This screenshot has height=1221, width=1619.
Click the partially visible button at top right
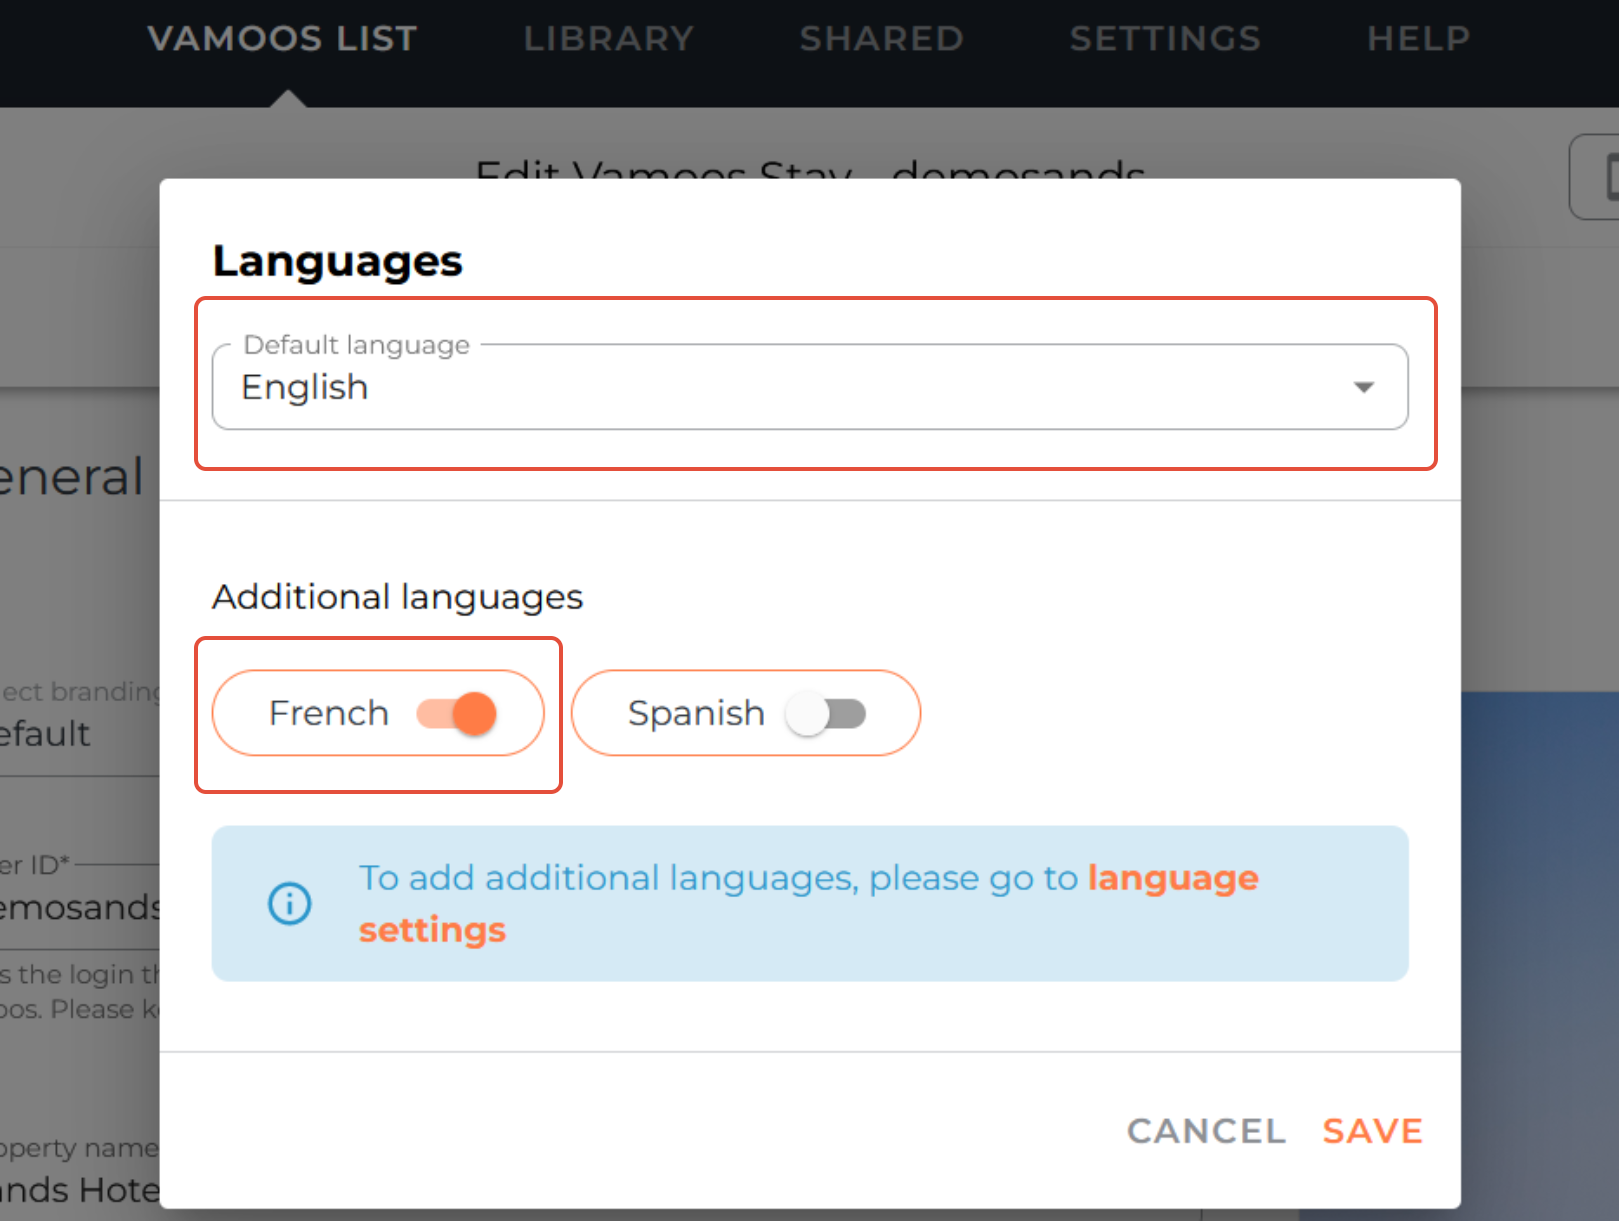point(1597,177)
